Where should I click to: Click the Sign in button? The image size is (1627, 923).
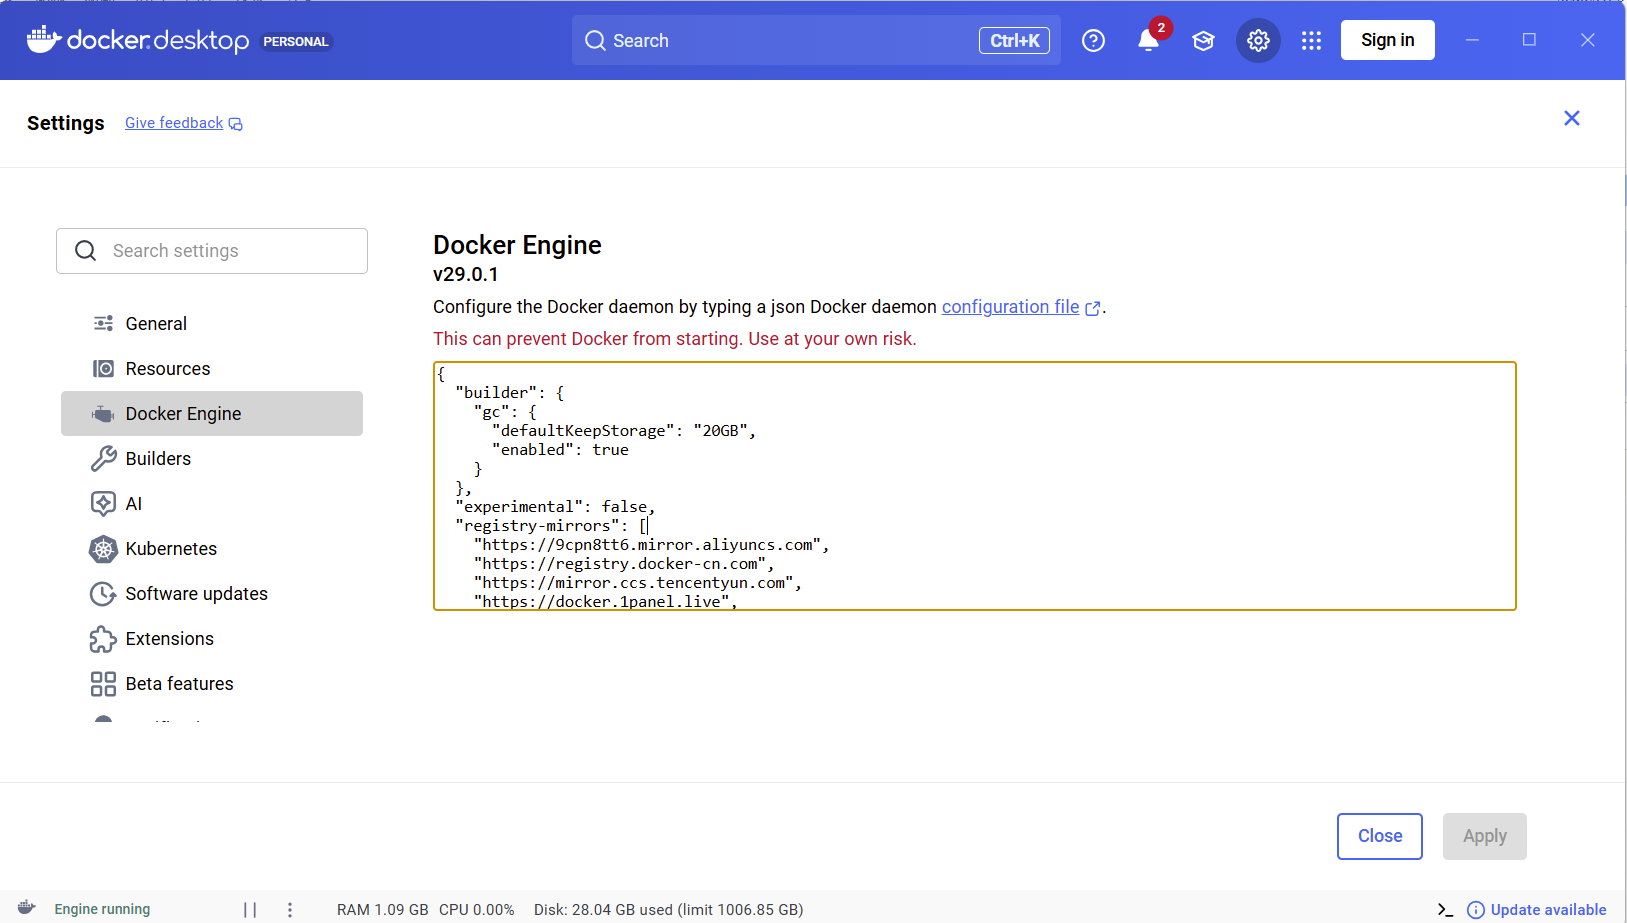[x=1388, y=40]
